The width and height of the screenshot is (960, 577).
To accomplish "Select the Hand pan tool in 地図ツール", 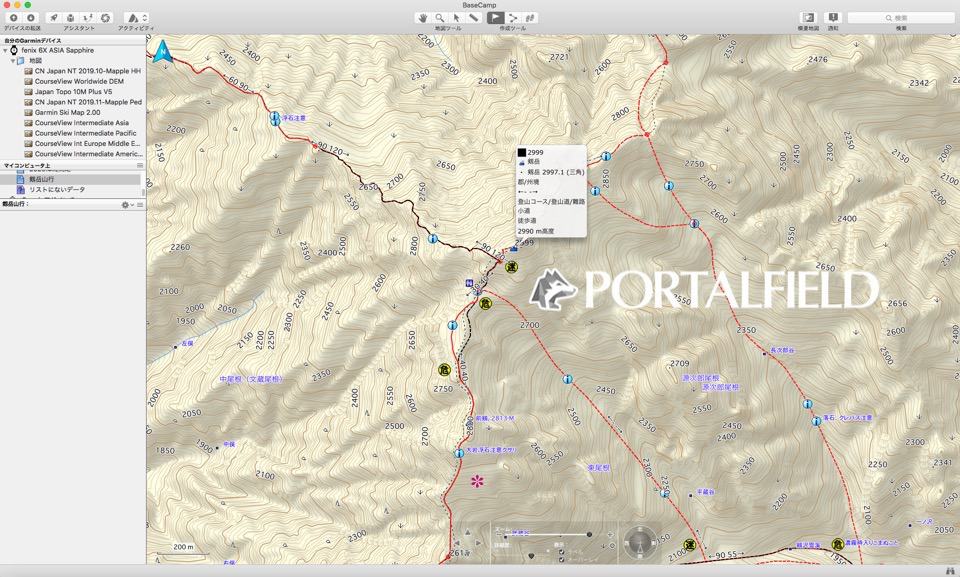I will (423, 17).
